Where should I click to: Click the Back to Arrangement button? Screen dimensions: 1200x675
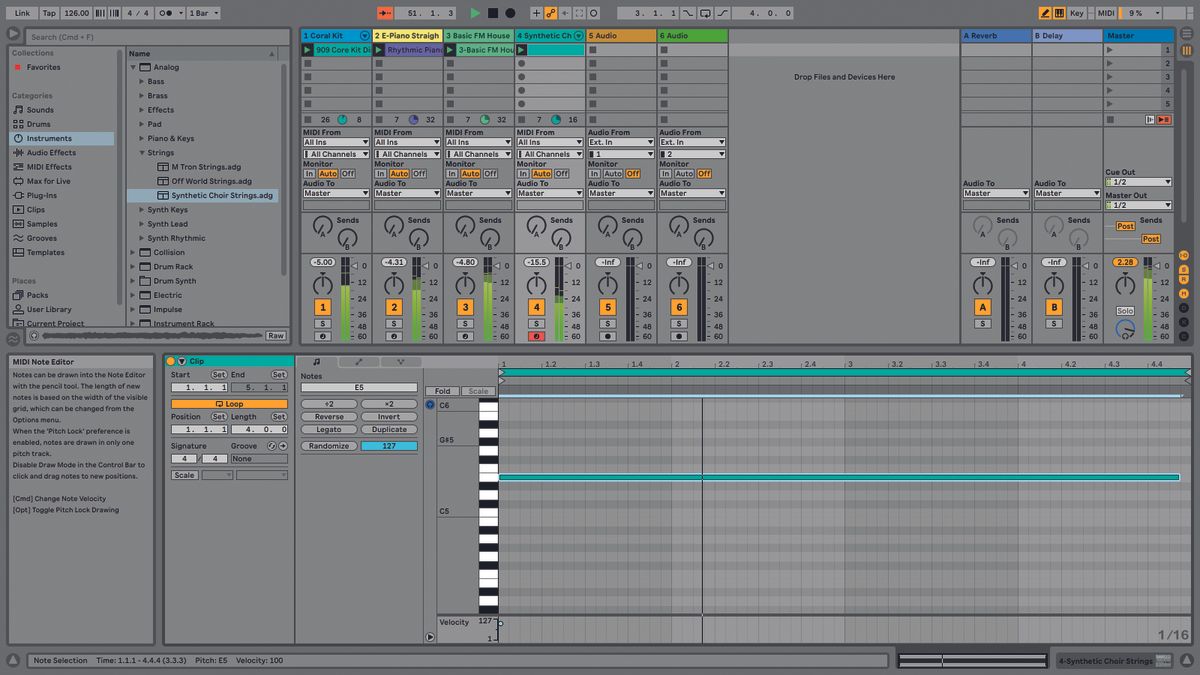coord(1163,119)
